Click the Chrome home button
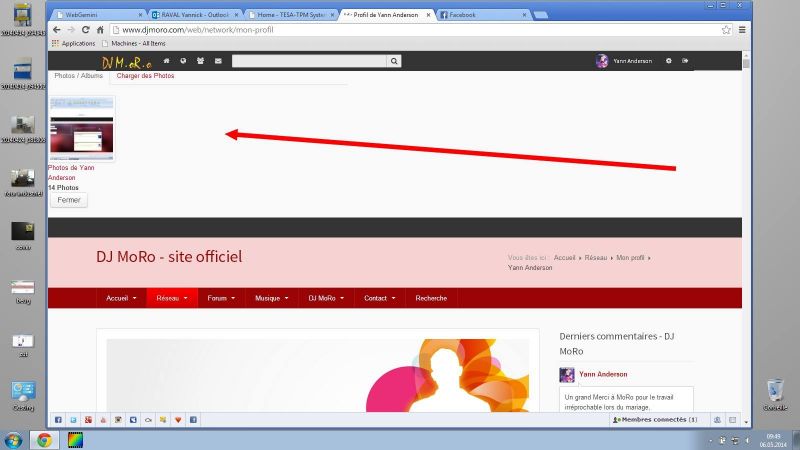The height and width of the screenshot is (450, 800). pyautogui.click(x=100, y=30)
